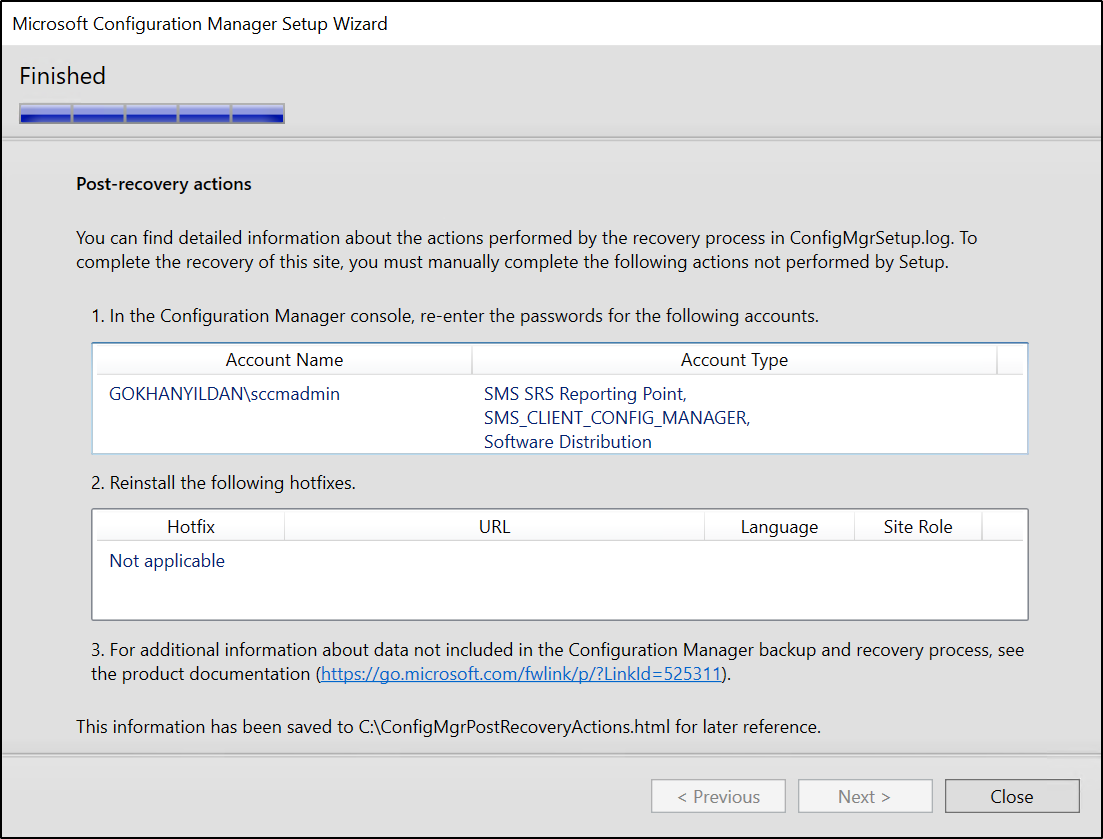Click the SMS SRS Reporting Point text
Viewport: 1103px width, 839px height.
(585, 394)
